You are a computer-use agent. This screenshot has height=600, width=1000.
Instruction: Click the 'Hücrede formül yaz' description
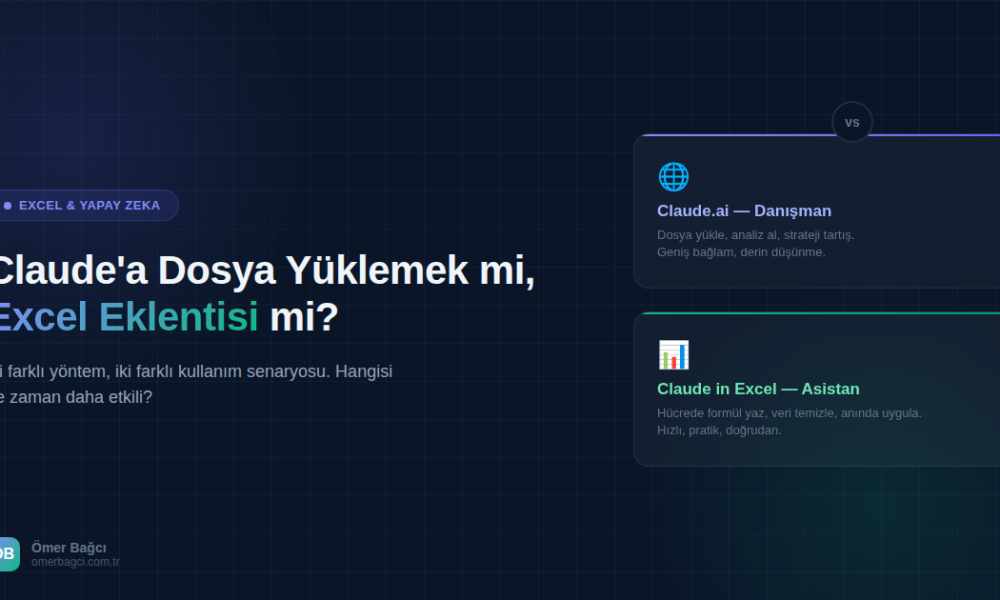[x=789, y=413]
